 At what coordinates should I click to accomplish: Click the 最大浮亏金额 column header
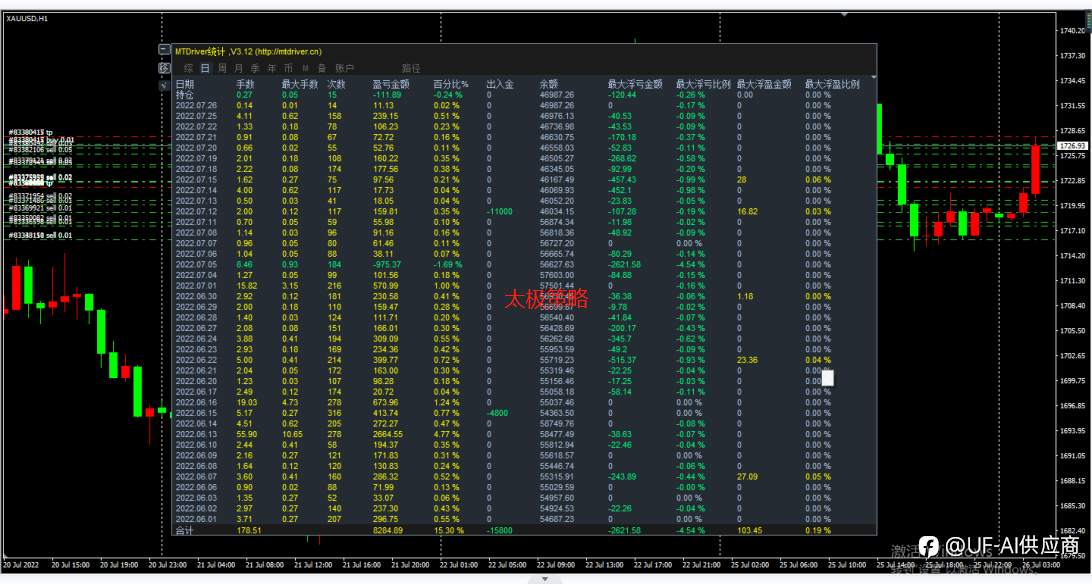coord(634,84)
